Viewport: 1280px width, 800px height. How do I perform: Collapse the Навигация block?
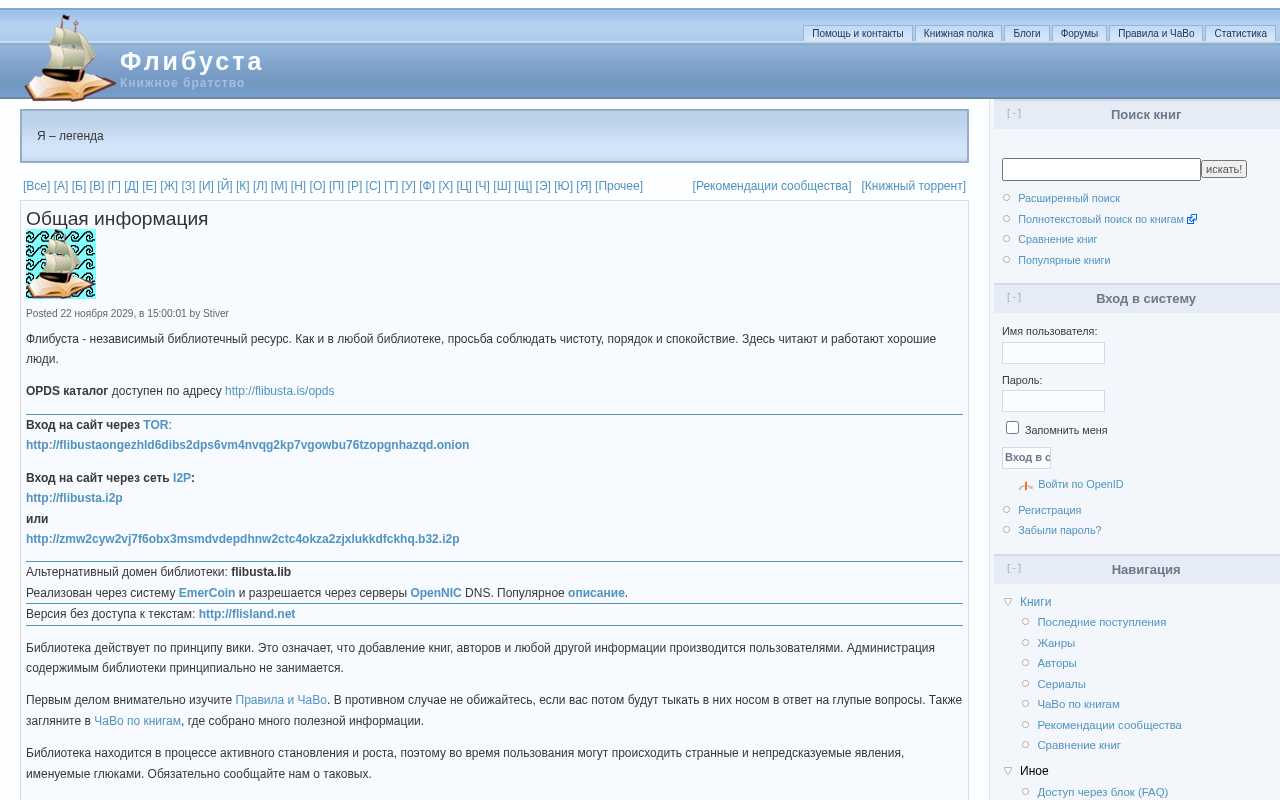1014,569
